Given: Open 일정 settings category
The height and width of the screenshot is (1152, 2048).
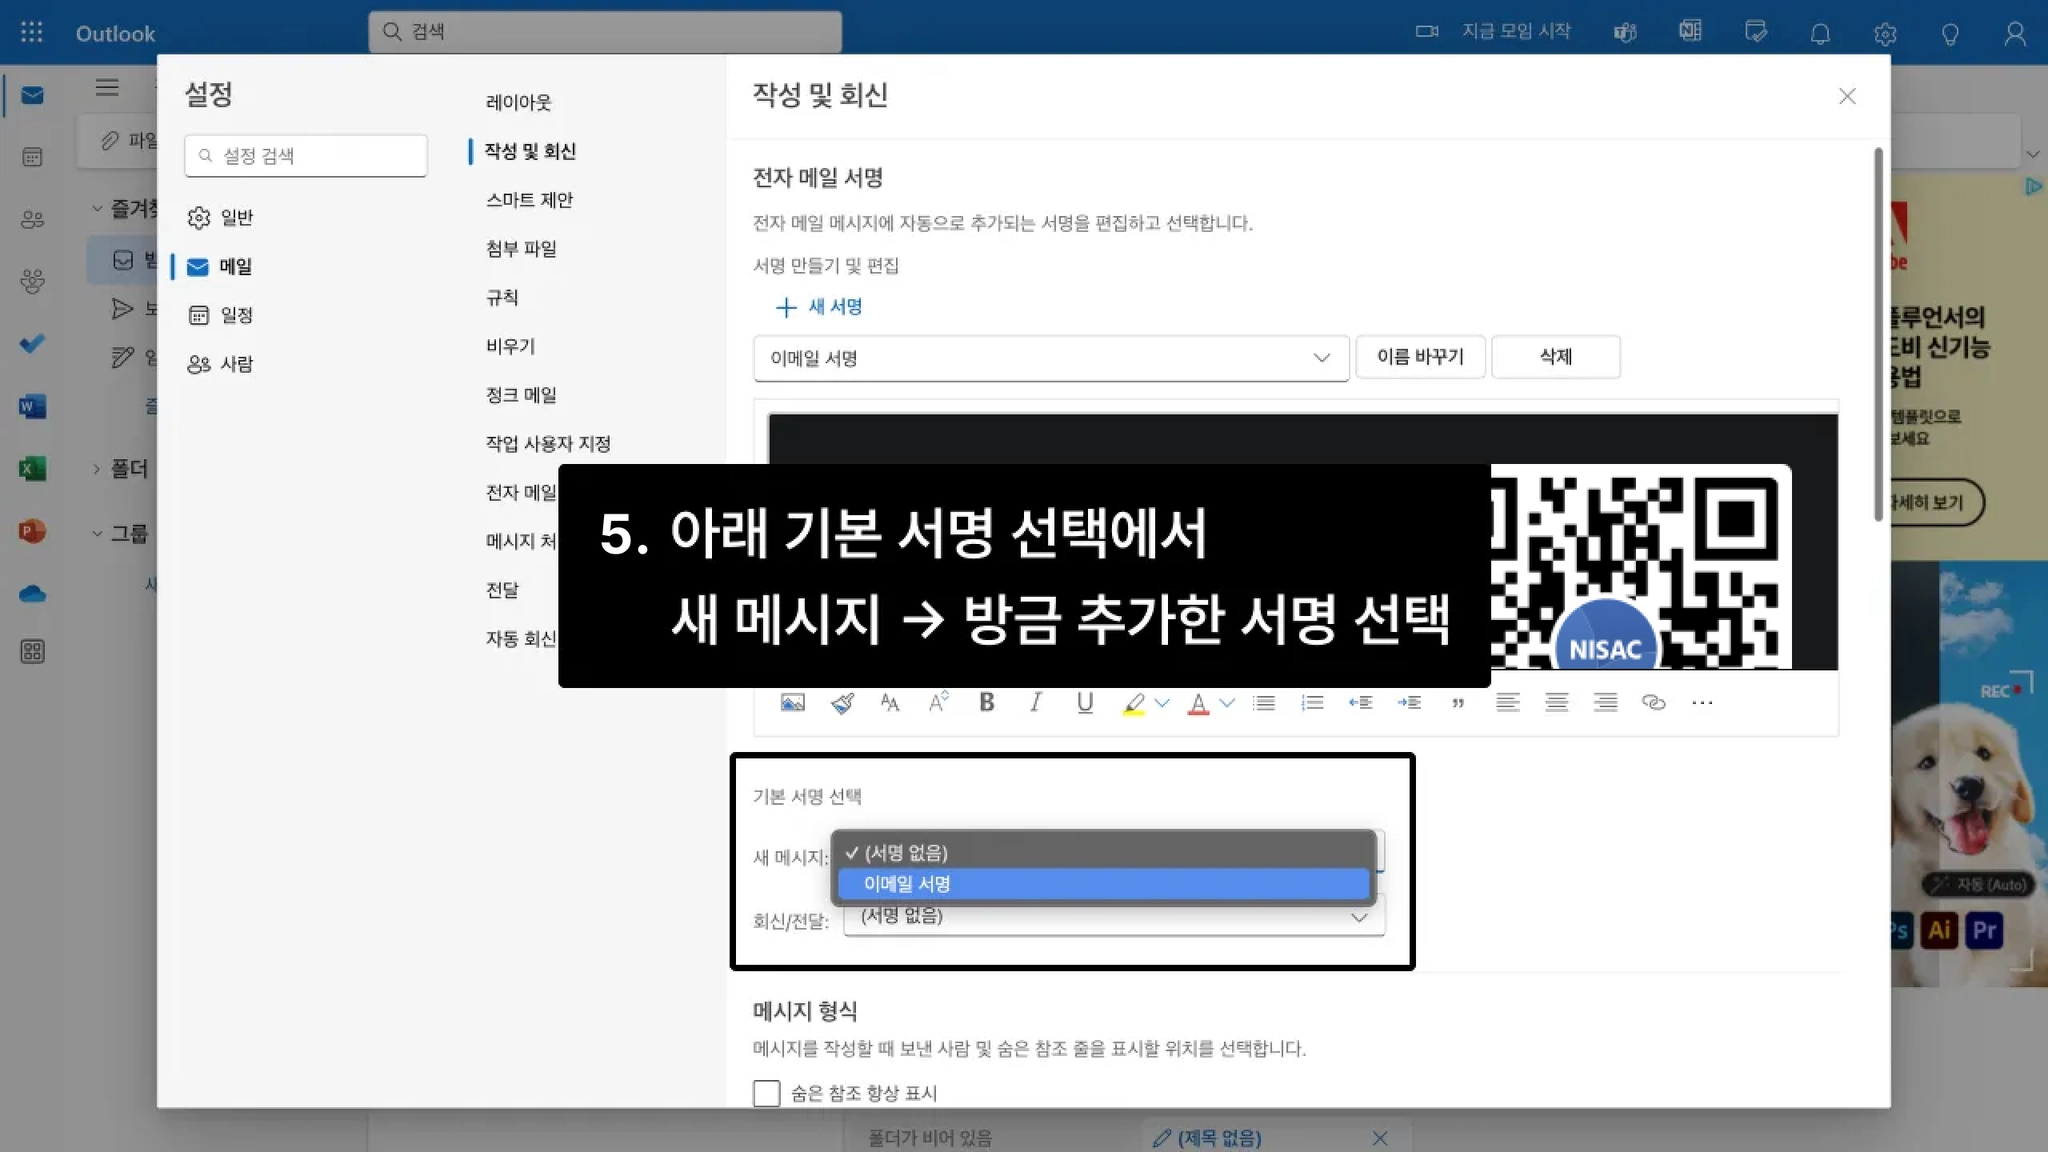Looking at the screenshot, I should (235, 315).
